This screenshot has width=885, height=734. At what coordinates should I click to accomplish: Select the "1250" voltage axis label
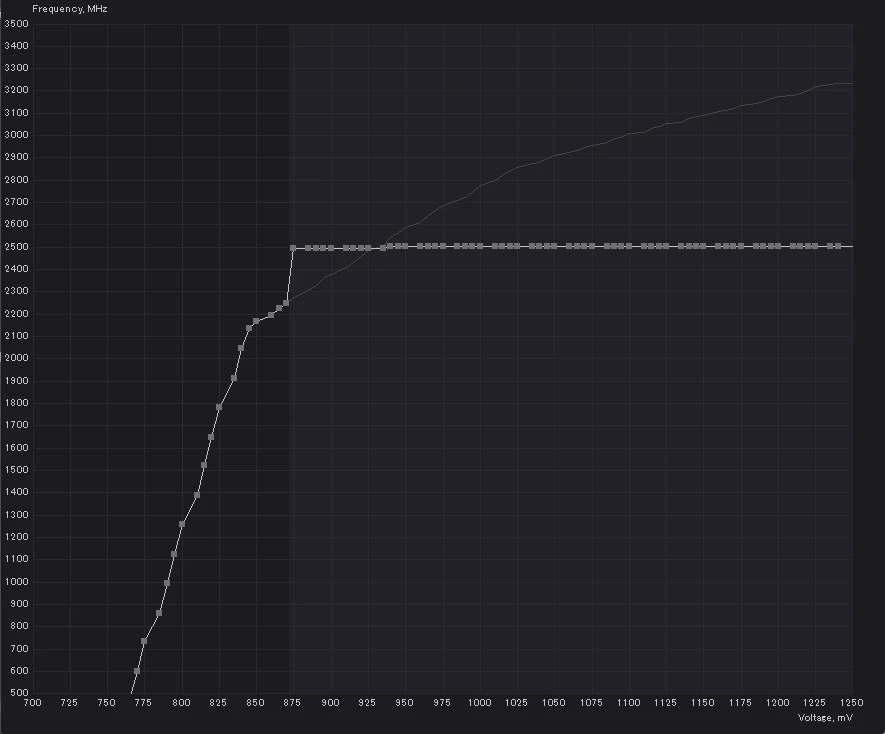point(852,702)
